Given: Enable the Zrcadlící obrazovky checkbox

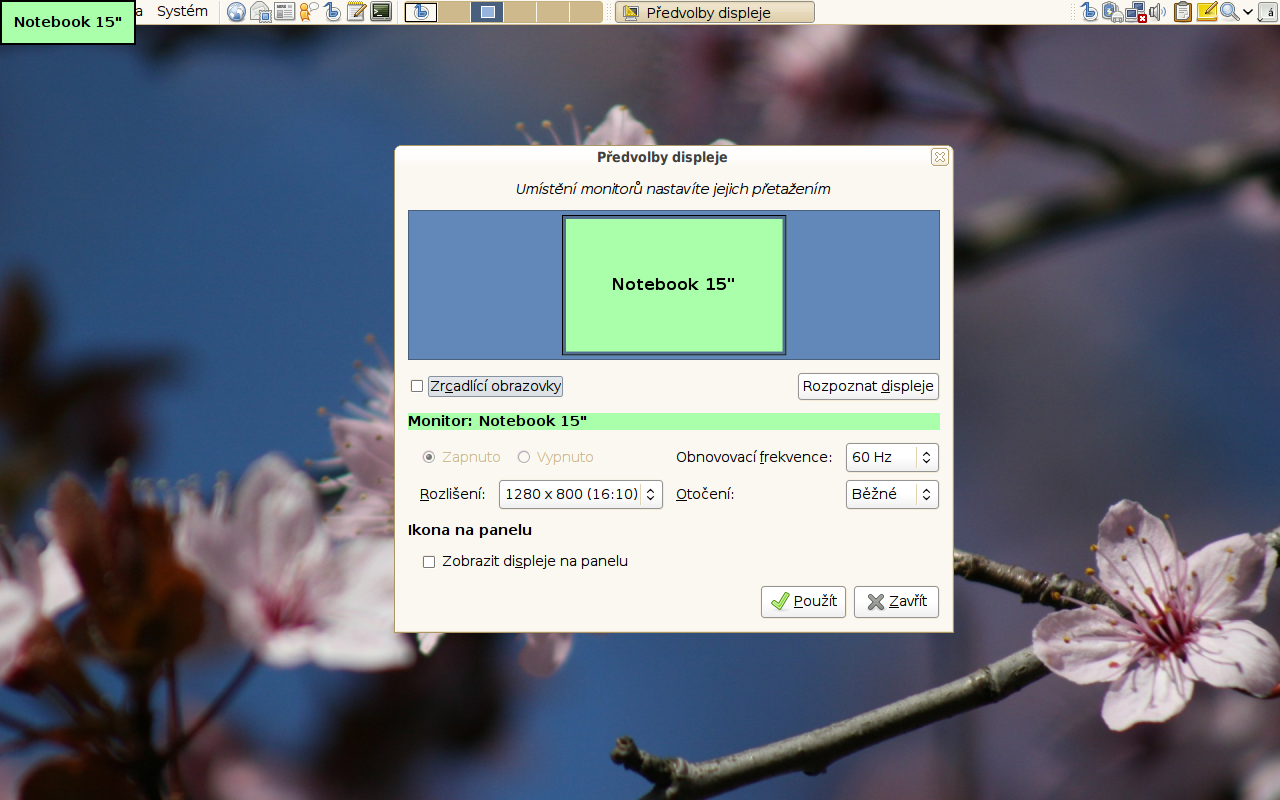Looking at the screenshot, I should pos(417,386).
